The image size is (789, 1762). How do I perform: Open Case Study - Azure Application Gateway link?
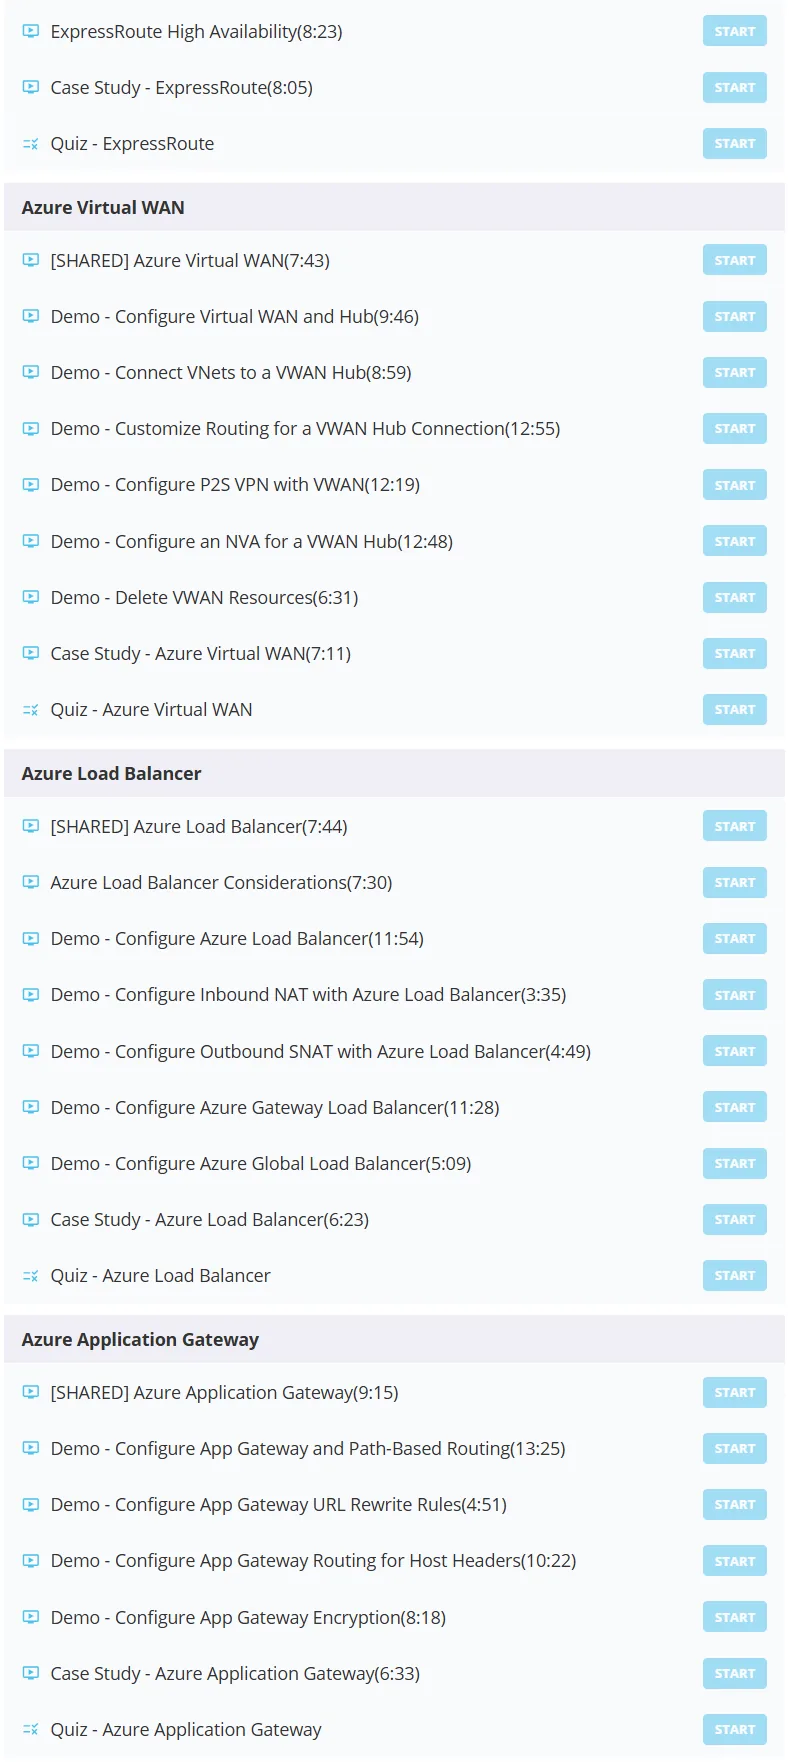click(x=235, y=1673)
